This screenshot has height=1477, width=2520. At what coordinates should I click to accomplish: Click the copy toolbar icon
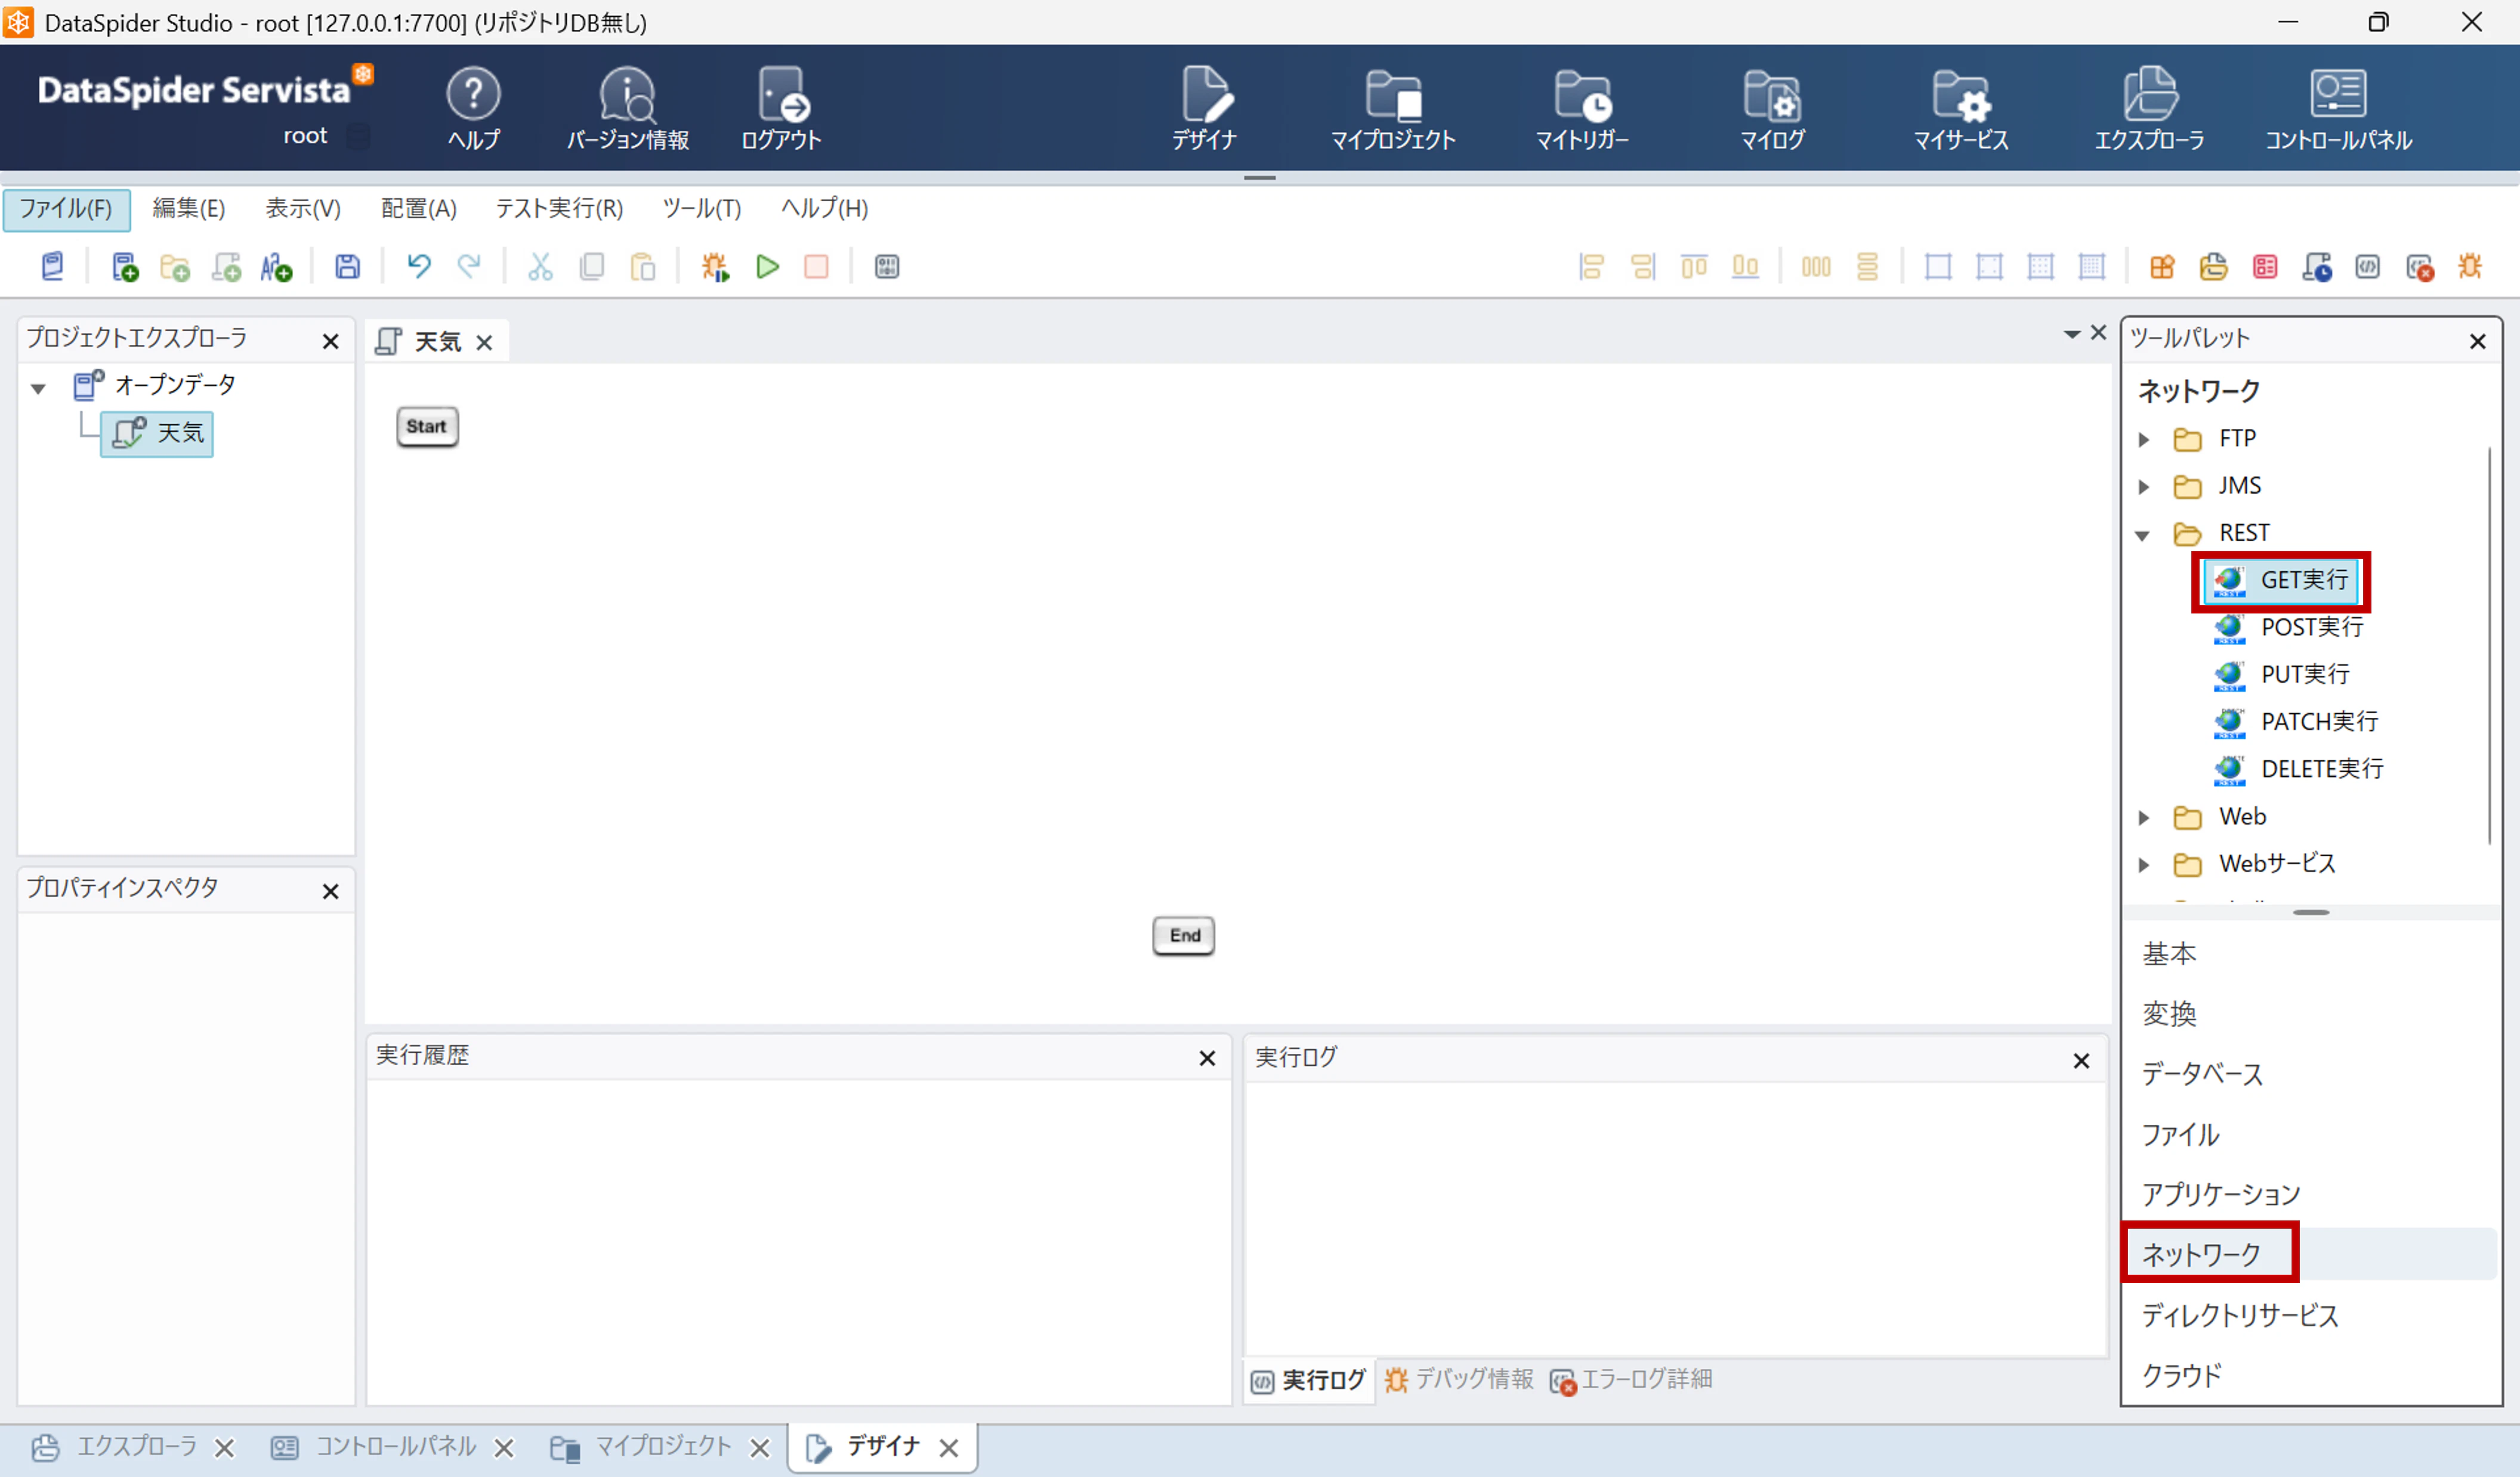[x=592, y=267]
